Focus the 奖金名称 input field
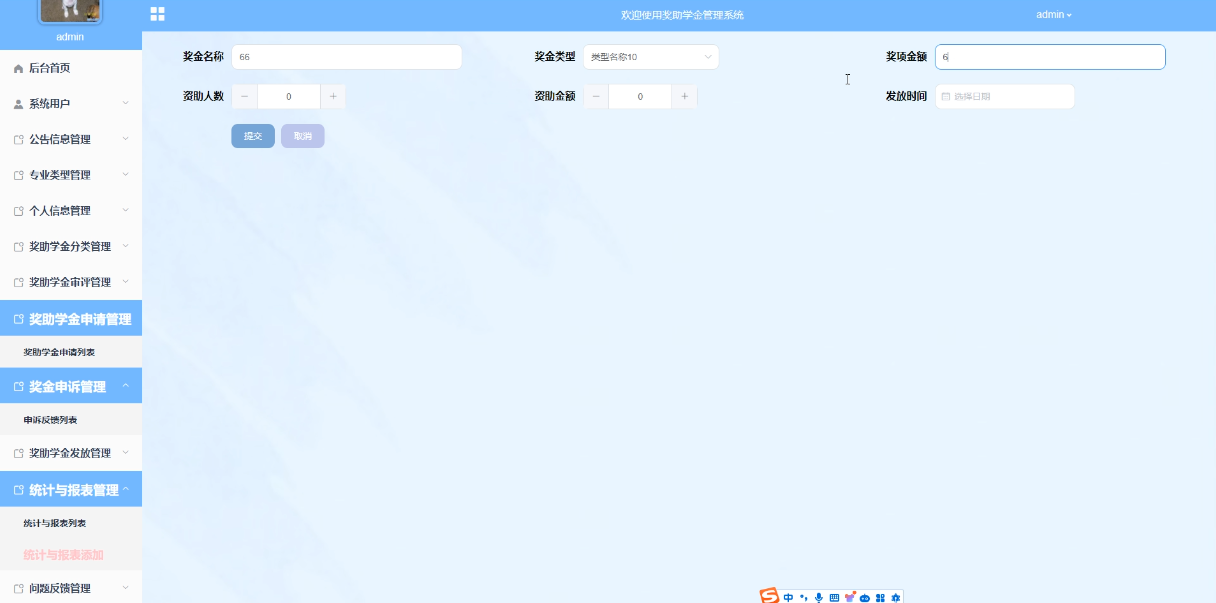This screenshot has height=603, width=1216. (x=346, y=57)
